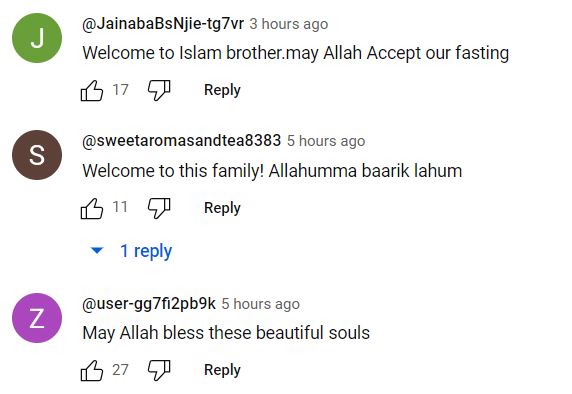Open the @user-gg7fi2pb9k channel link
The width and height of the screenshot is (572, 394).
click(x=149, y=304)
